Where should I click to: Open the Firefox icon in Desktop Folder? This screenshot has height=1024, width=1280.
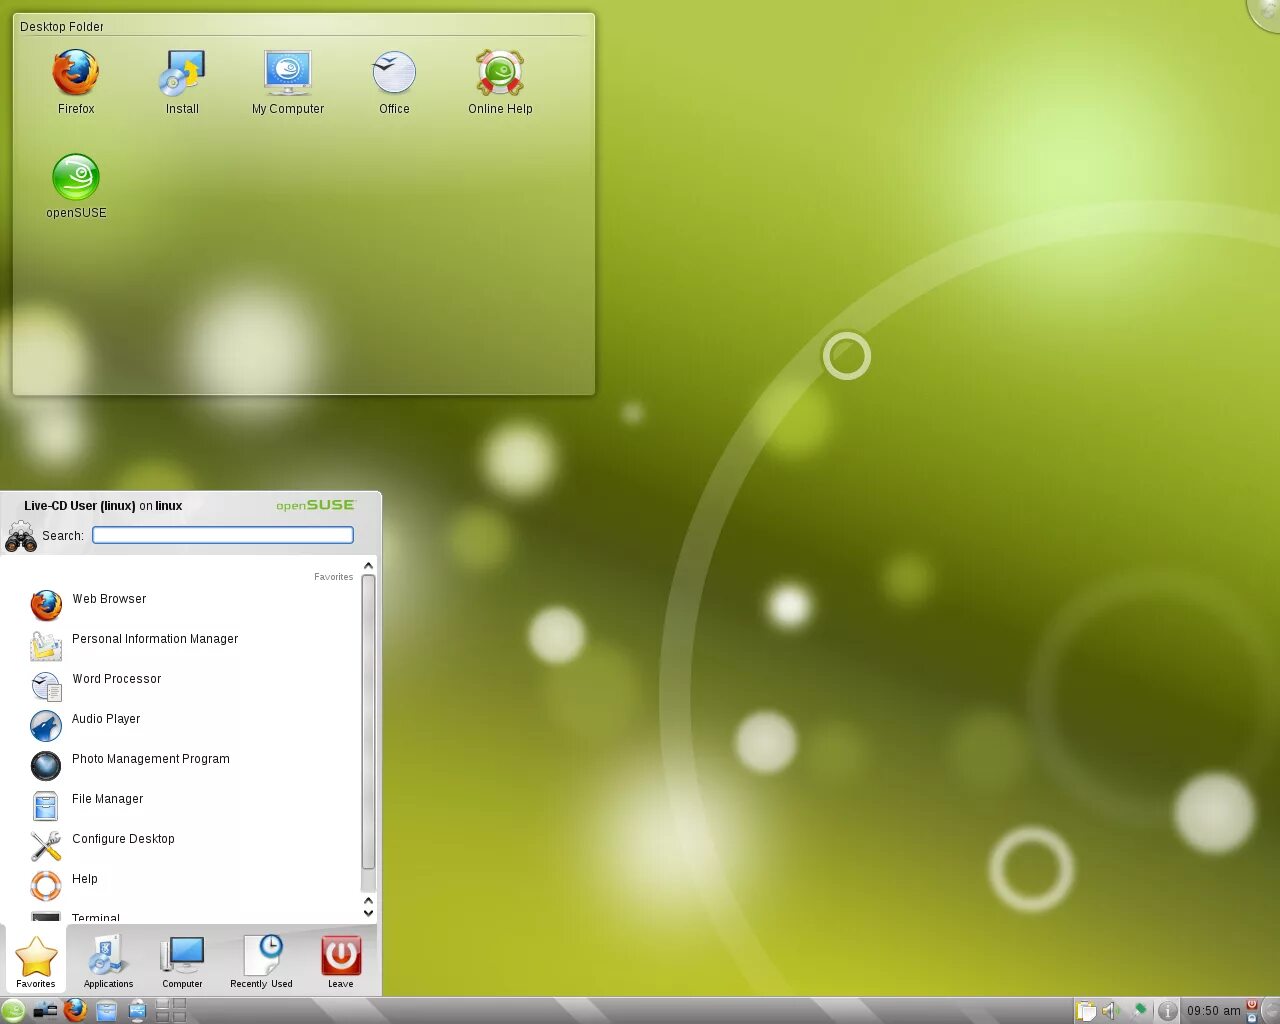pos(76,83)
